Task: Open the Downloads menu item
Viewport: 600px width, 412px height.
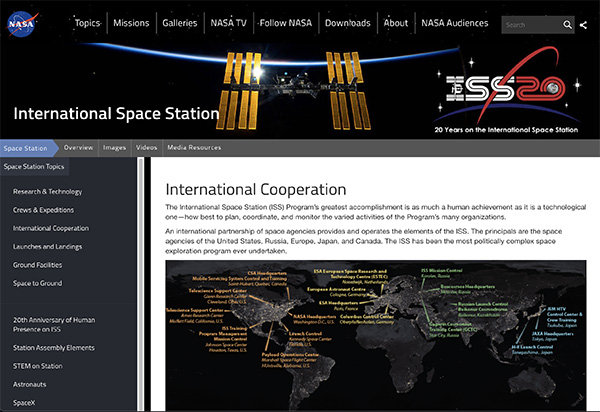Action: point(348,23)
